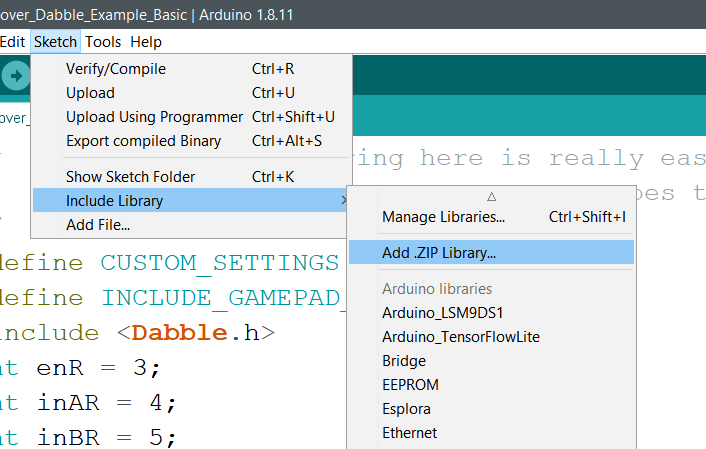Close the open Sketch menu

click(55, 42)
